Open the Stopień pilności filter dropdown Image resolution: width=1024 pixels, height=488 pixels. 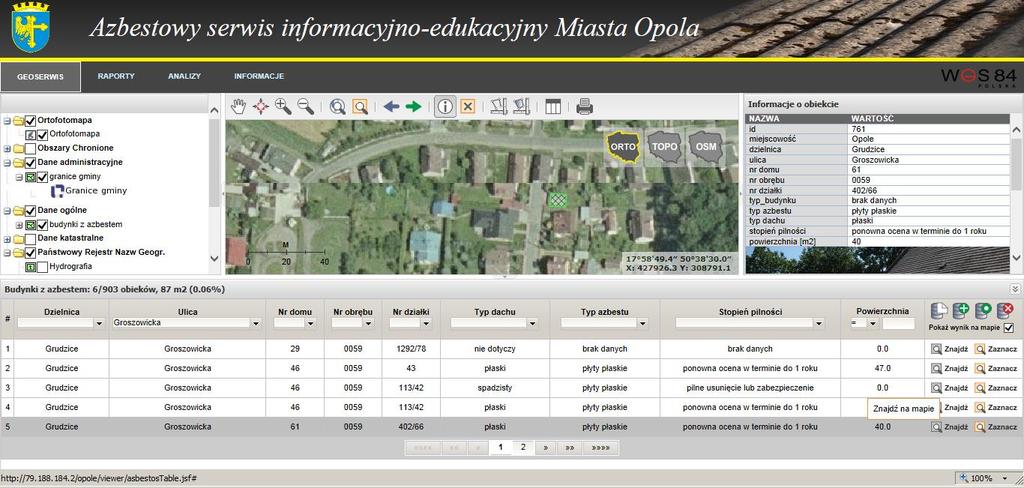pos(819,323)
